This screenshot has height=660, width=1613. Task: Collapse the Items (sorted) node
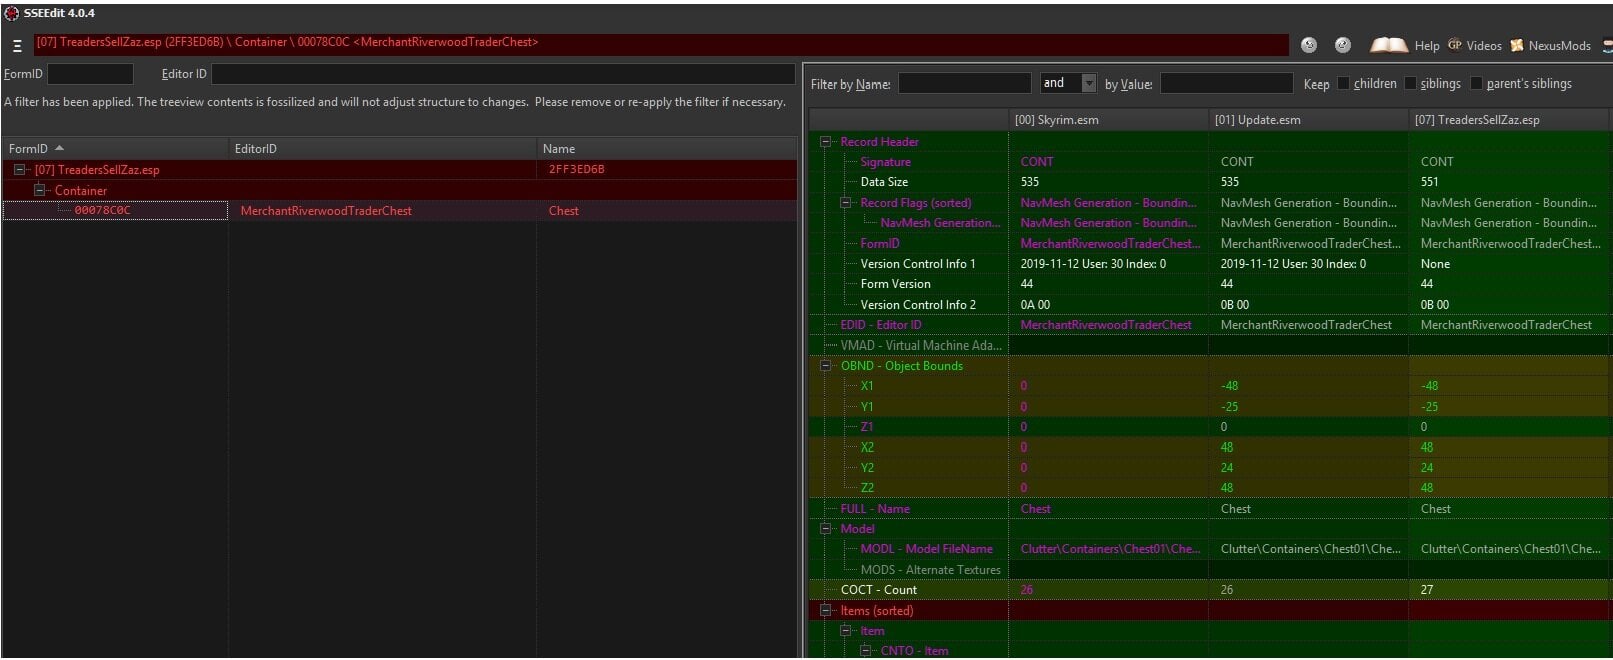point(826,611)
